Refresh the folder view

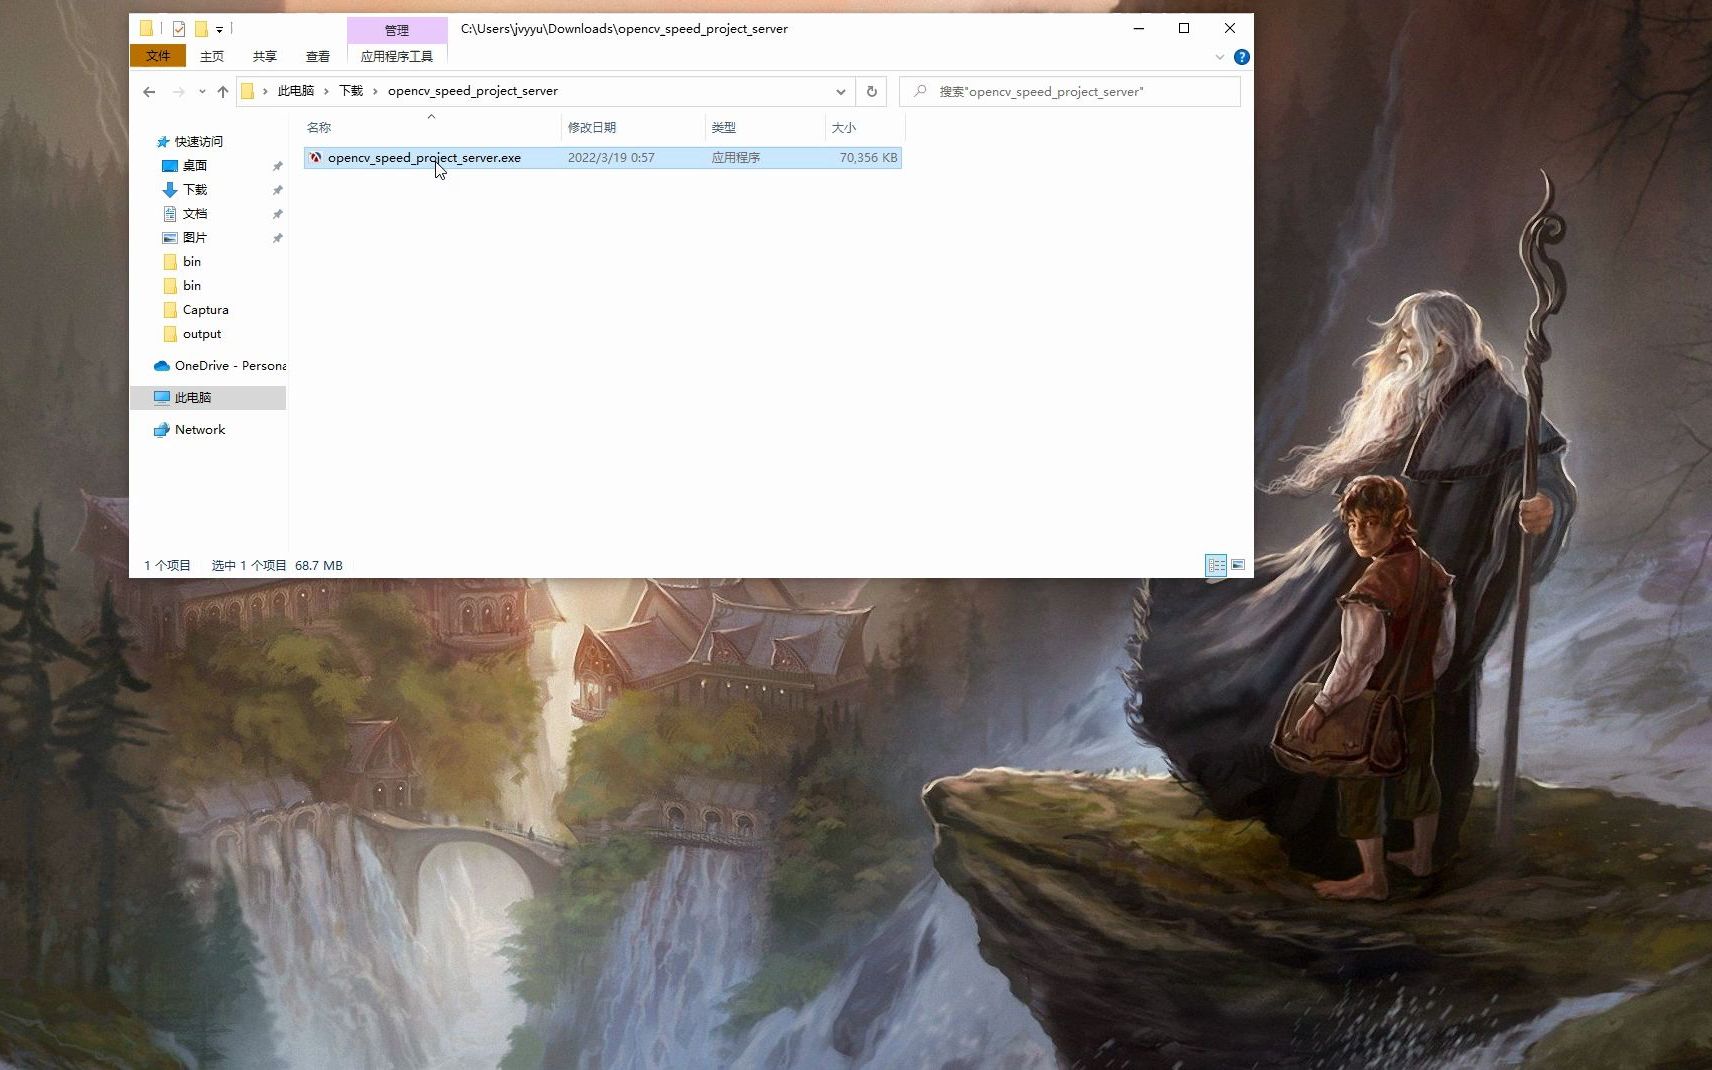click(872, 92)
